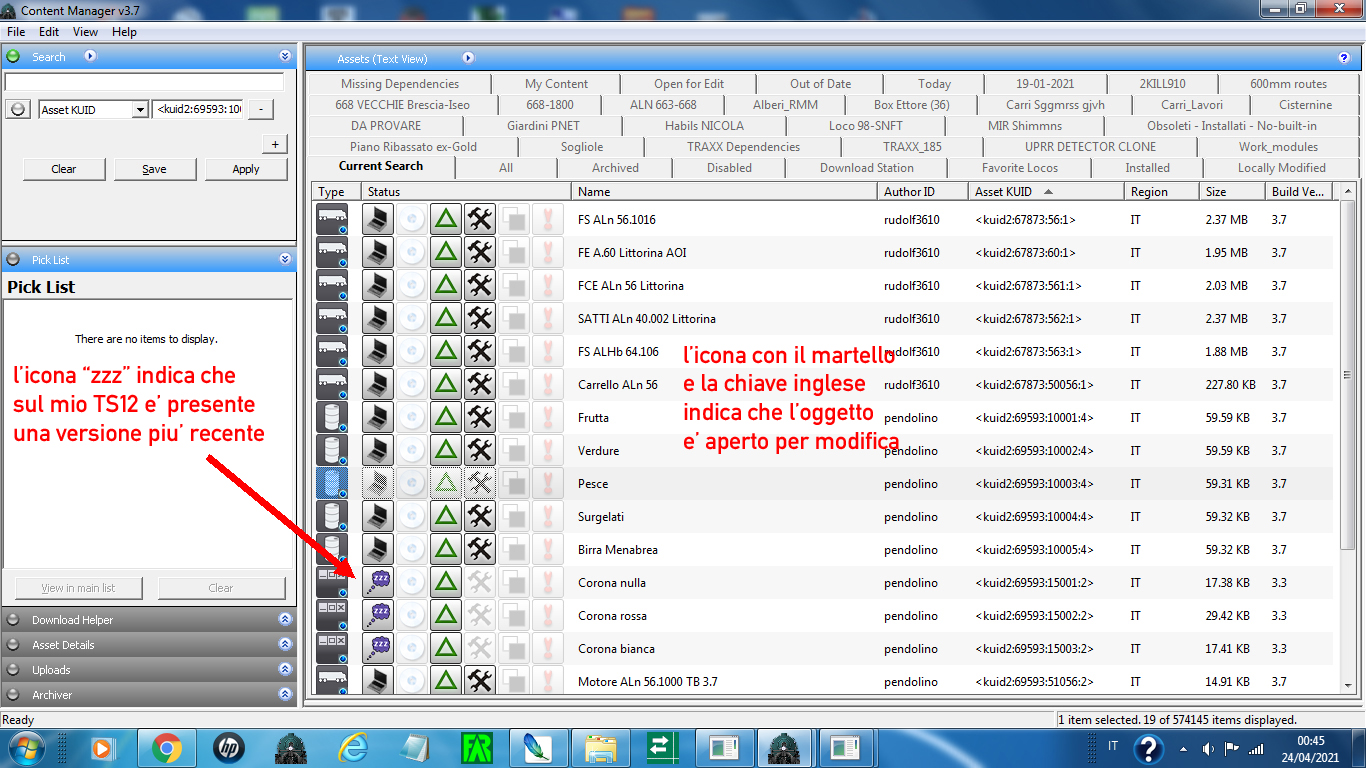Click the kuid value filter field
Viewport: 1366px width, 768px height.
(199, 110)
